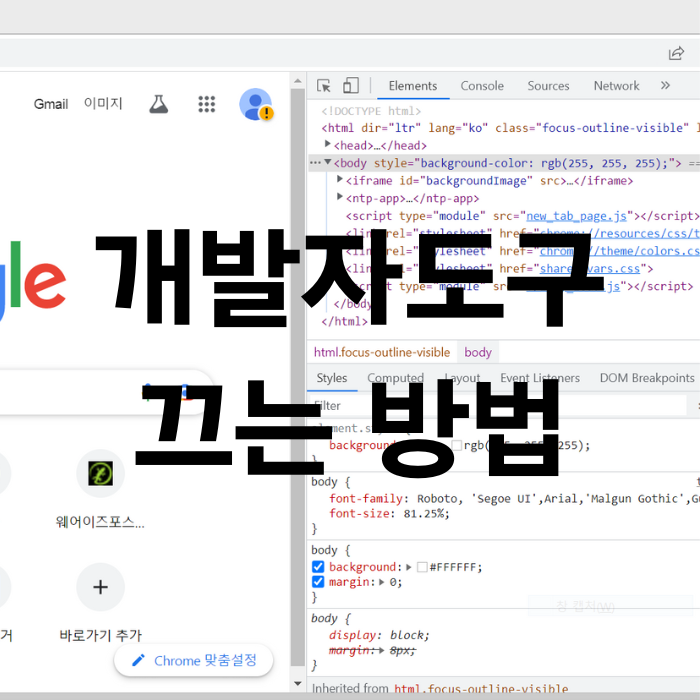Image resolution: width=700 pixels, height=700 pixels.
Task: Uncheck the background #FFFFFF property checkbox
Action: coord(318,567)
